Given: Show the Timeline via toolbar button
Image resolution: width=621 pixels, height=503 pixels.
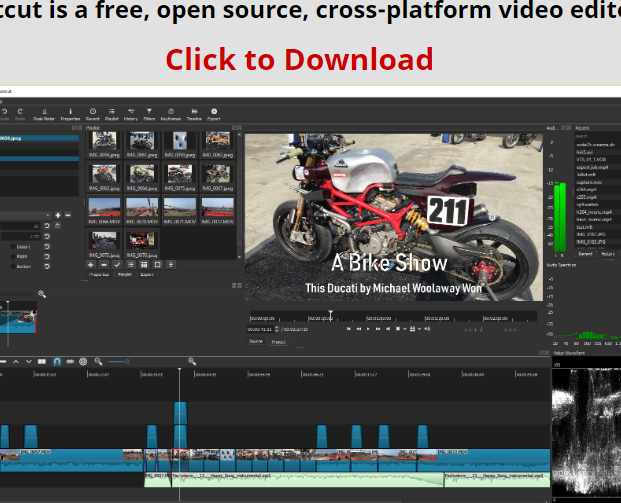Looking at the screenshot, I should coord(194,114).
